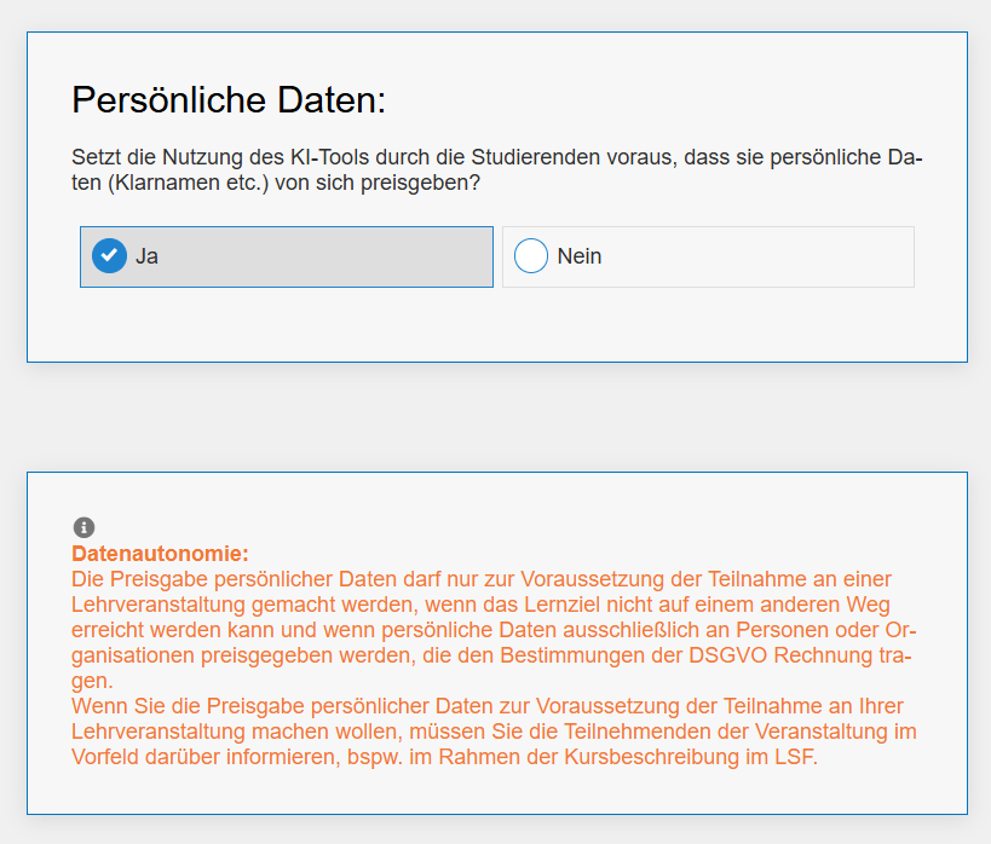This screenshot has width=991, height=844.
Task: Click the question text starting "Setzt die Nutzung"
Action: 497,169
